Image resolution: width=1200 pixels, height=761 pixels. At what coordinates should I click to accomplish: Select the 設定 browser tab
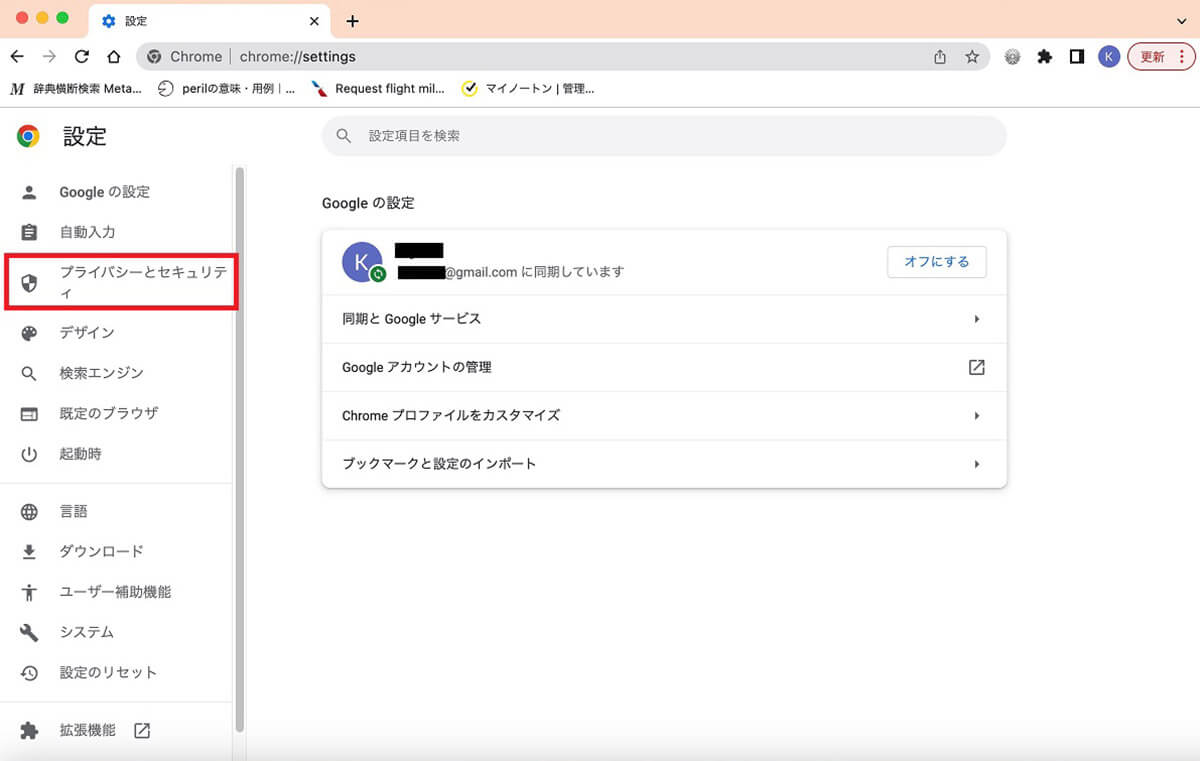tap(210, 21)
